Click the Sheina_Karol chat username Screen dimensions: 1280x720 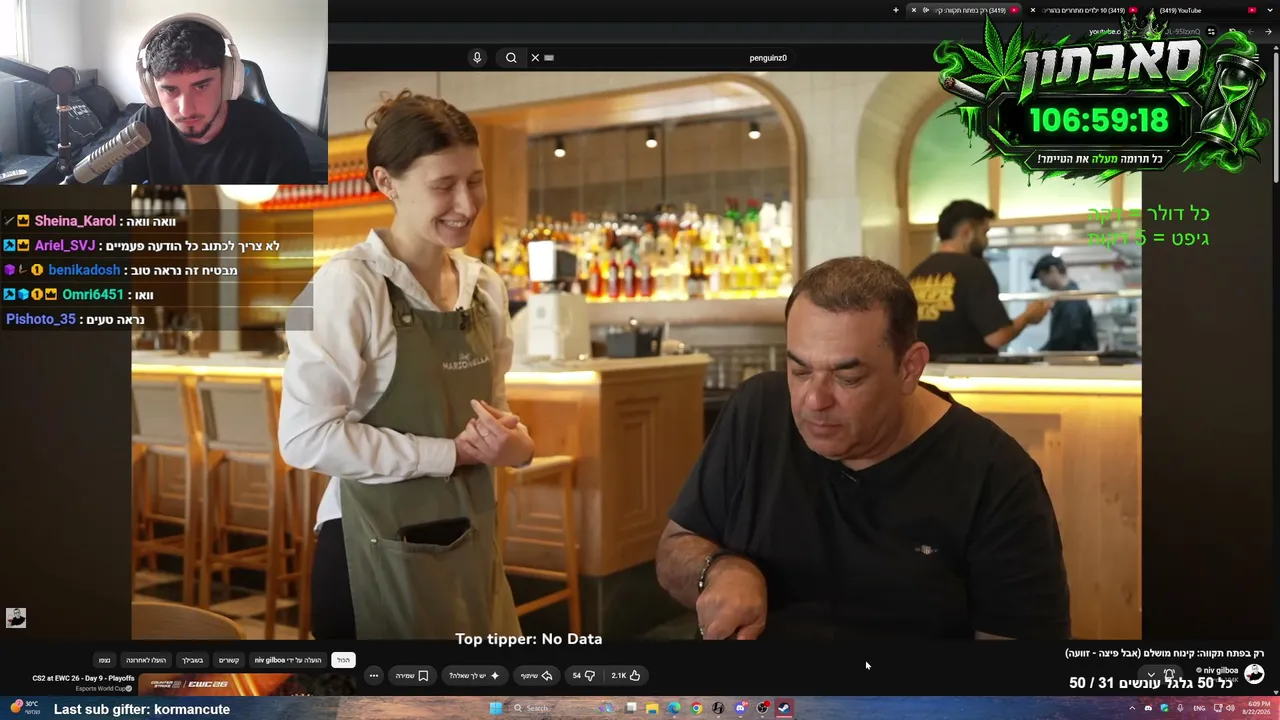75,221
